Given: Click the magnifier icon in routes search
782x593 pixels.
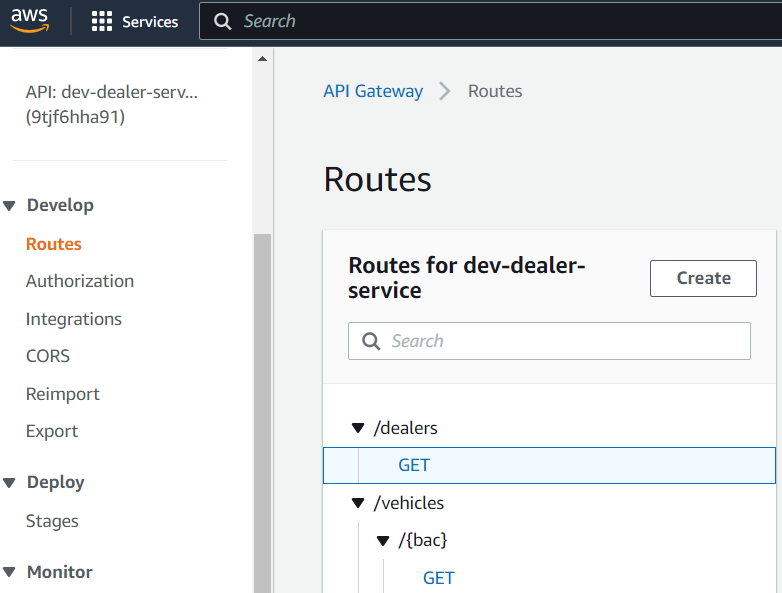Looking at the screenshot, I should (x=371, y=341).
